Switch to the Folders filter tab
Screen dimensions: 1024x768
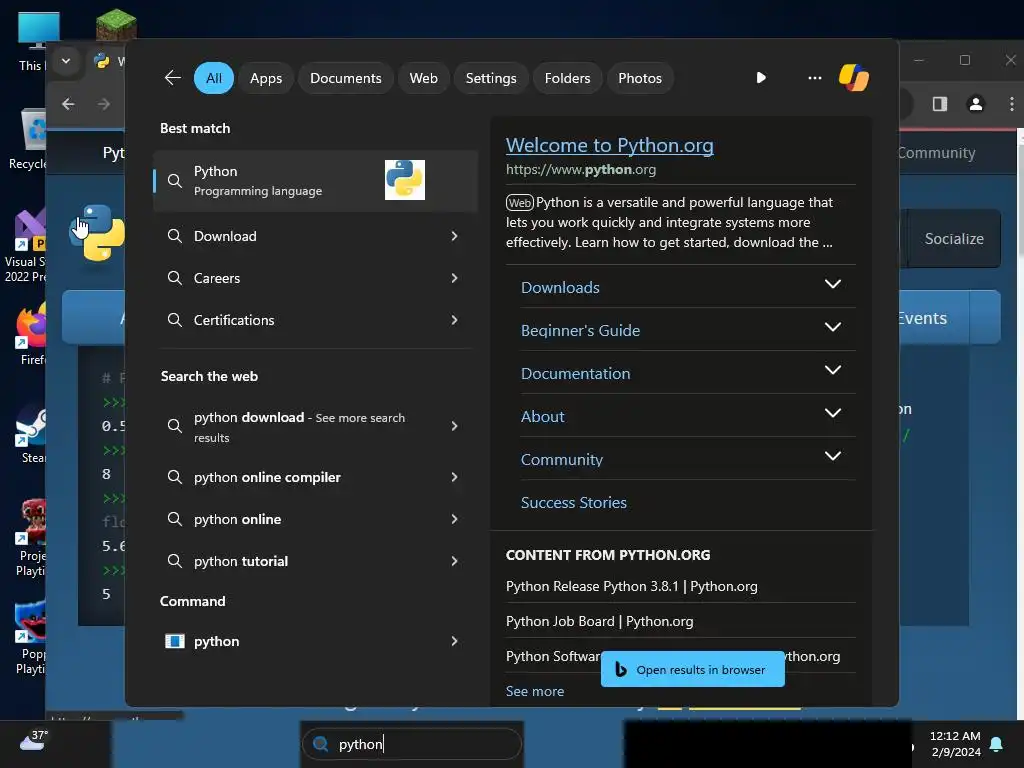pos(567,78)
